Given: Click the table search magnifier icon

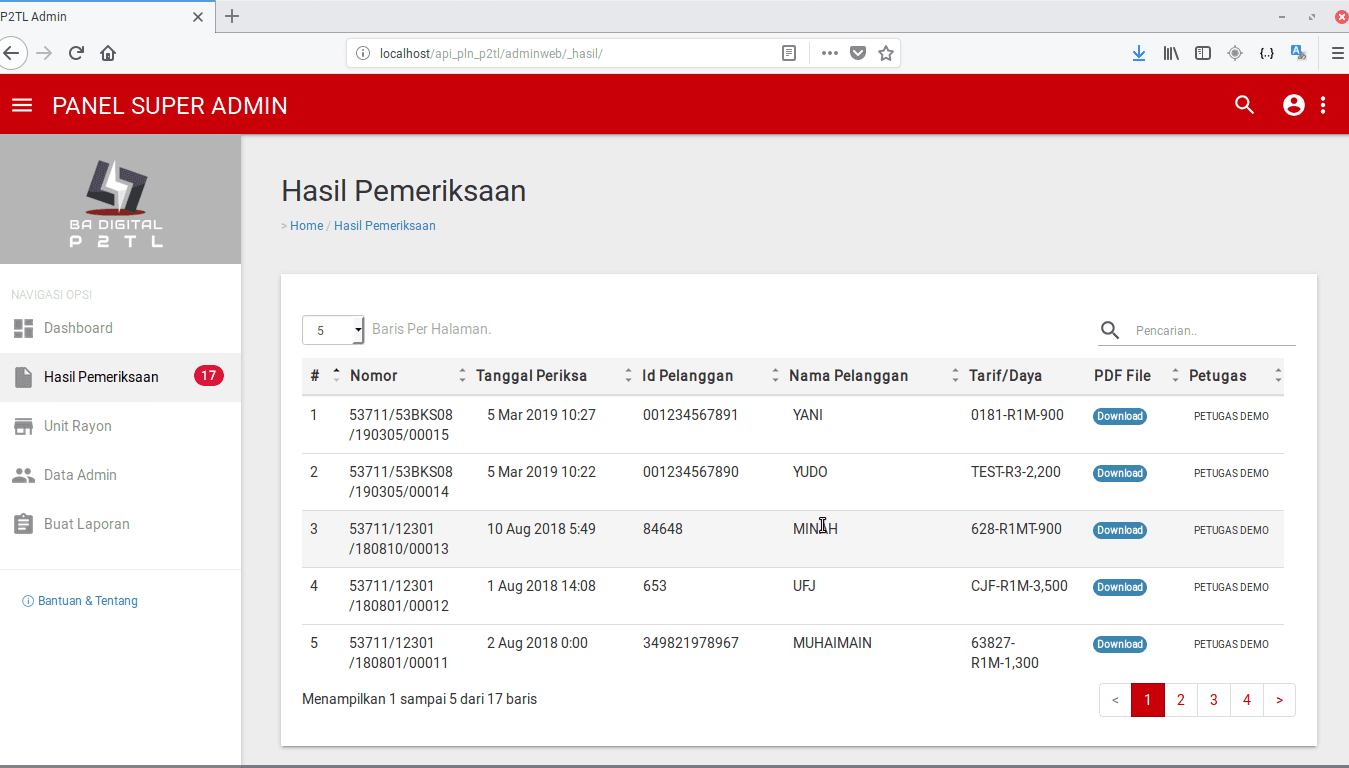Looking at the screenshot, I should coord(1110,330).
